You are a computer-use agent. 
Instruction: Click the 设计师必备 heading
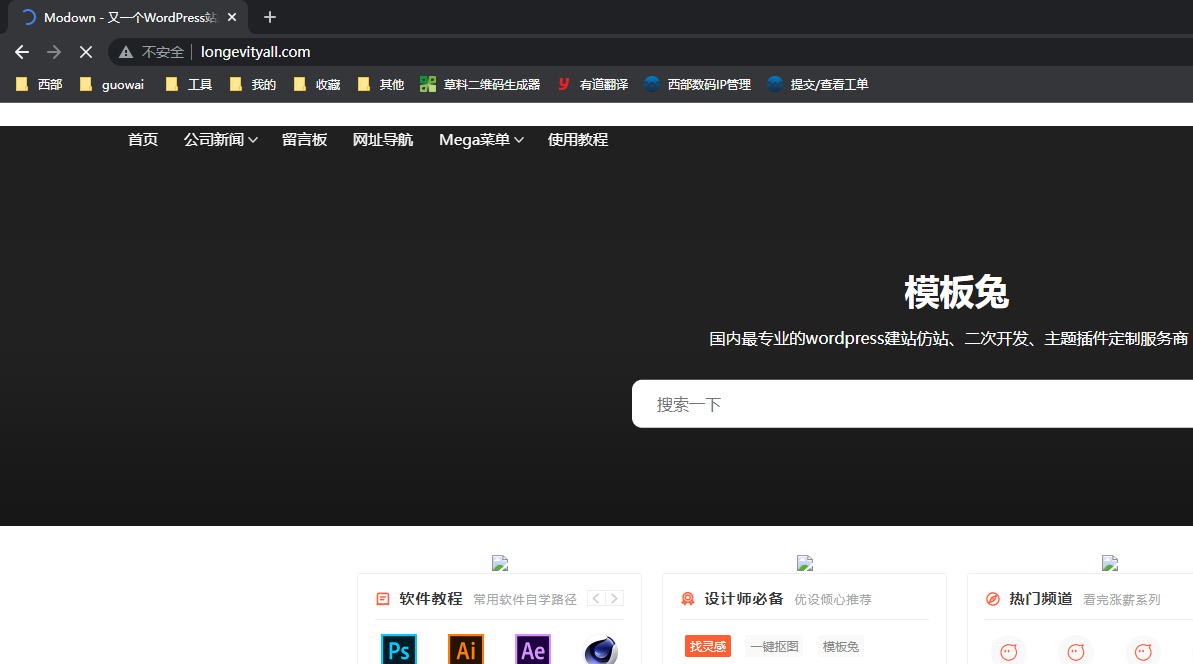(x=743, y=599)
